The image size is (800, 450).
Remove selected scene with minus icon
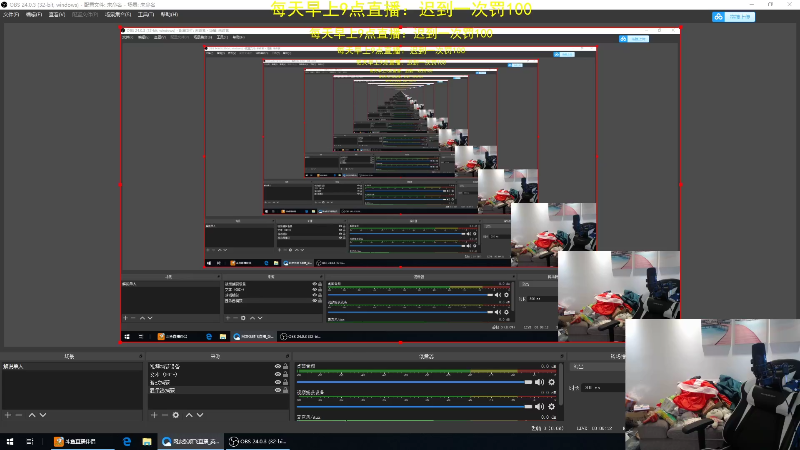19,415
